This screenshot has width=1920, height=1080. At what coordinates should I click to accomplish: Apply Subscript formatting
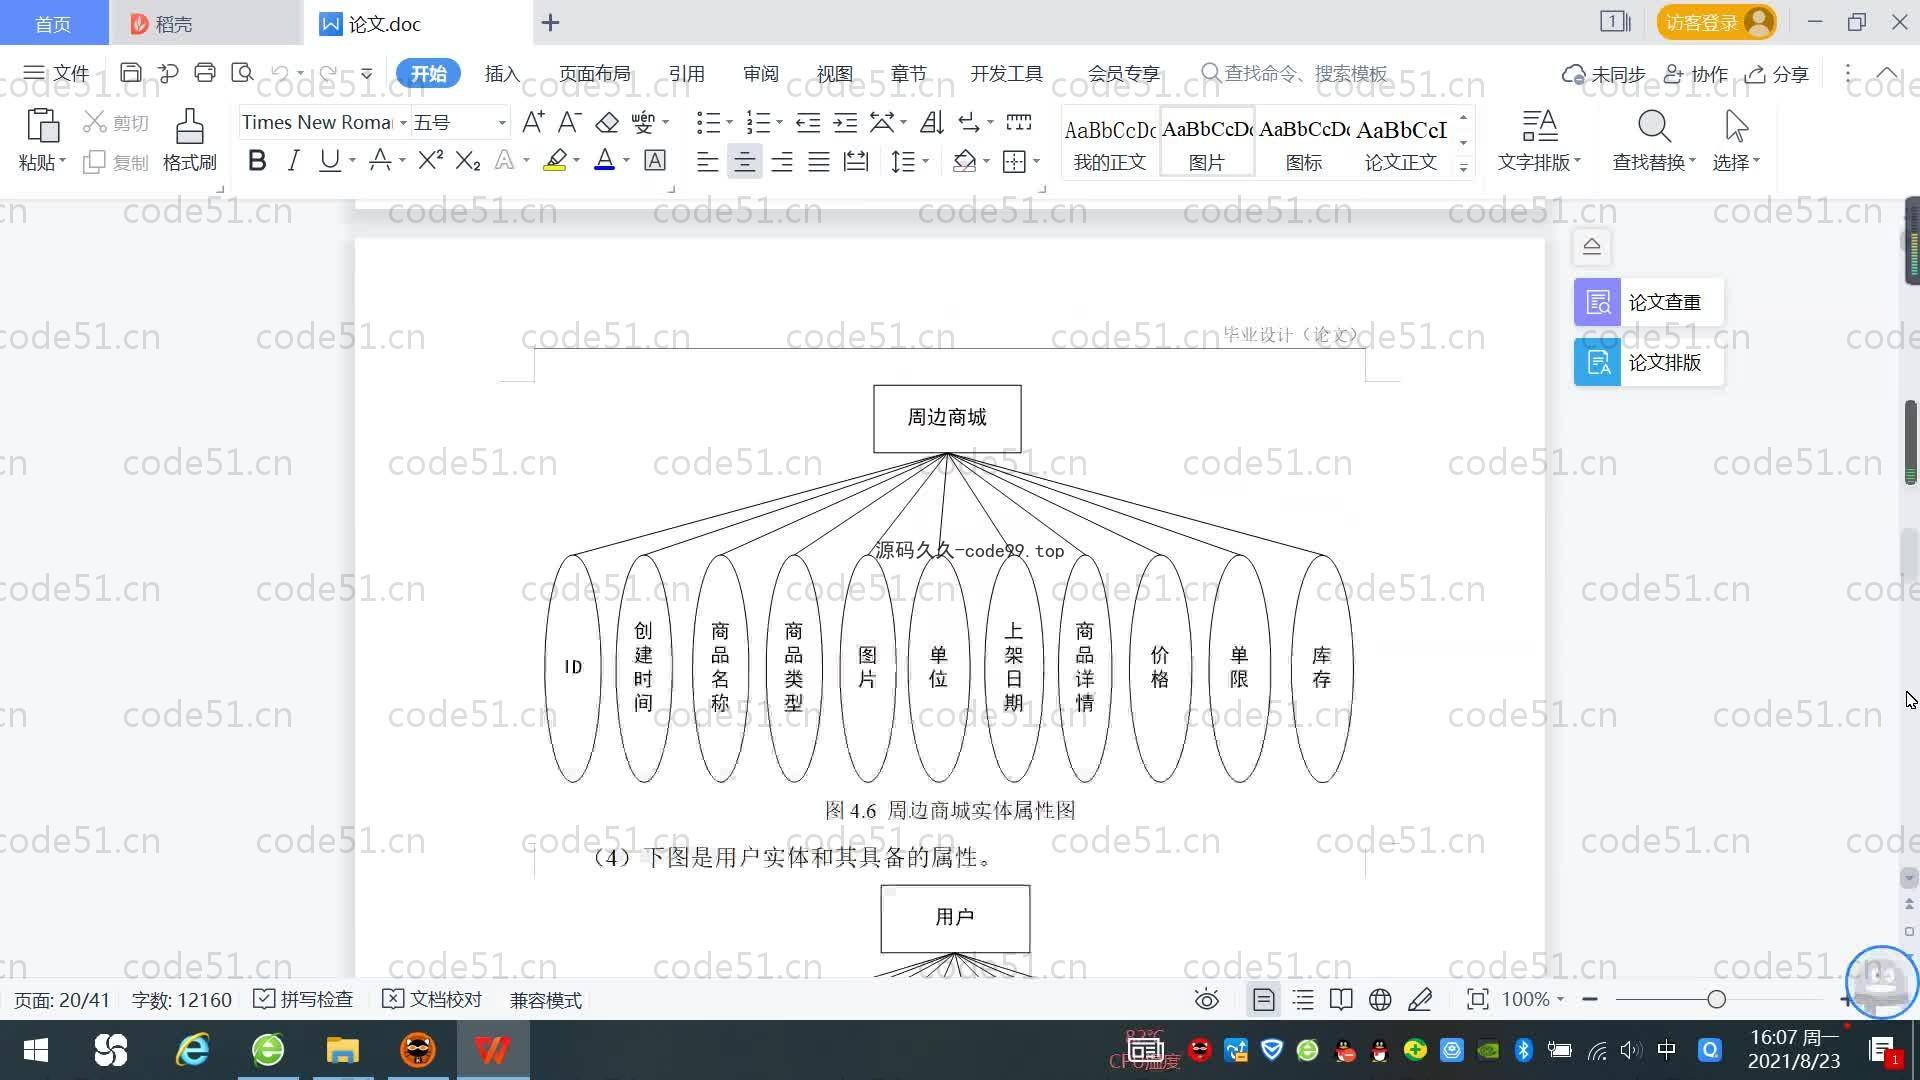click(x=468, y=161)
